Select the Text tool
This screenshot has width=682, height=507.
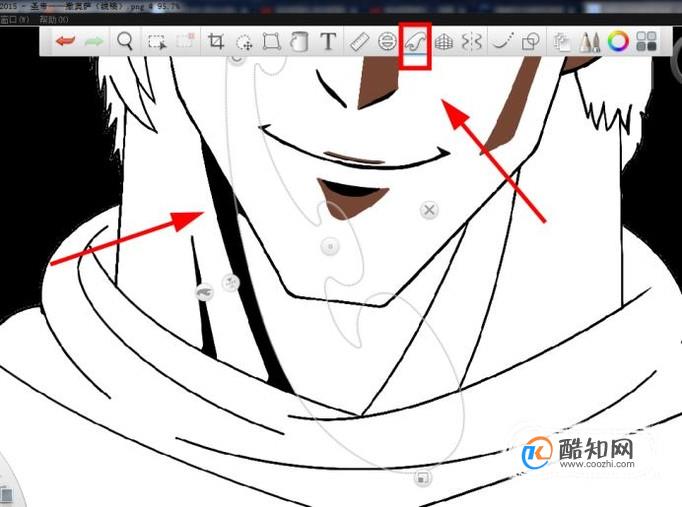click(x=328, y=42)
